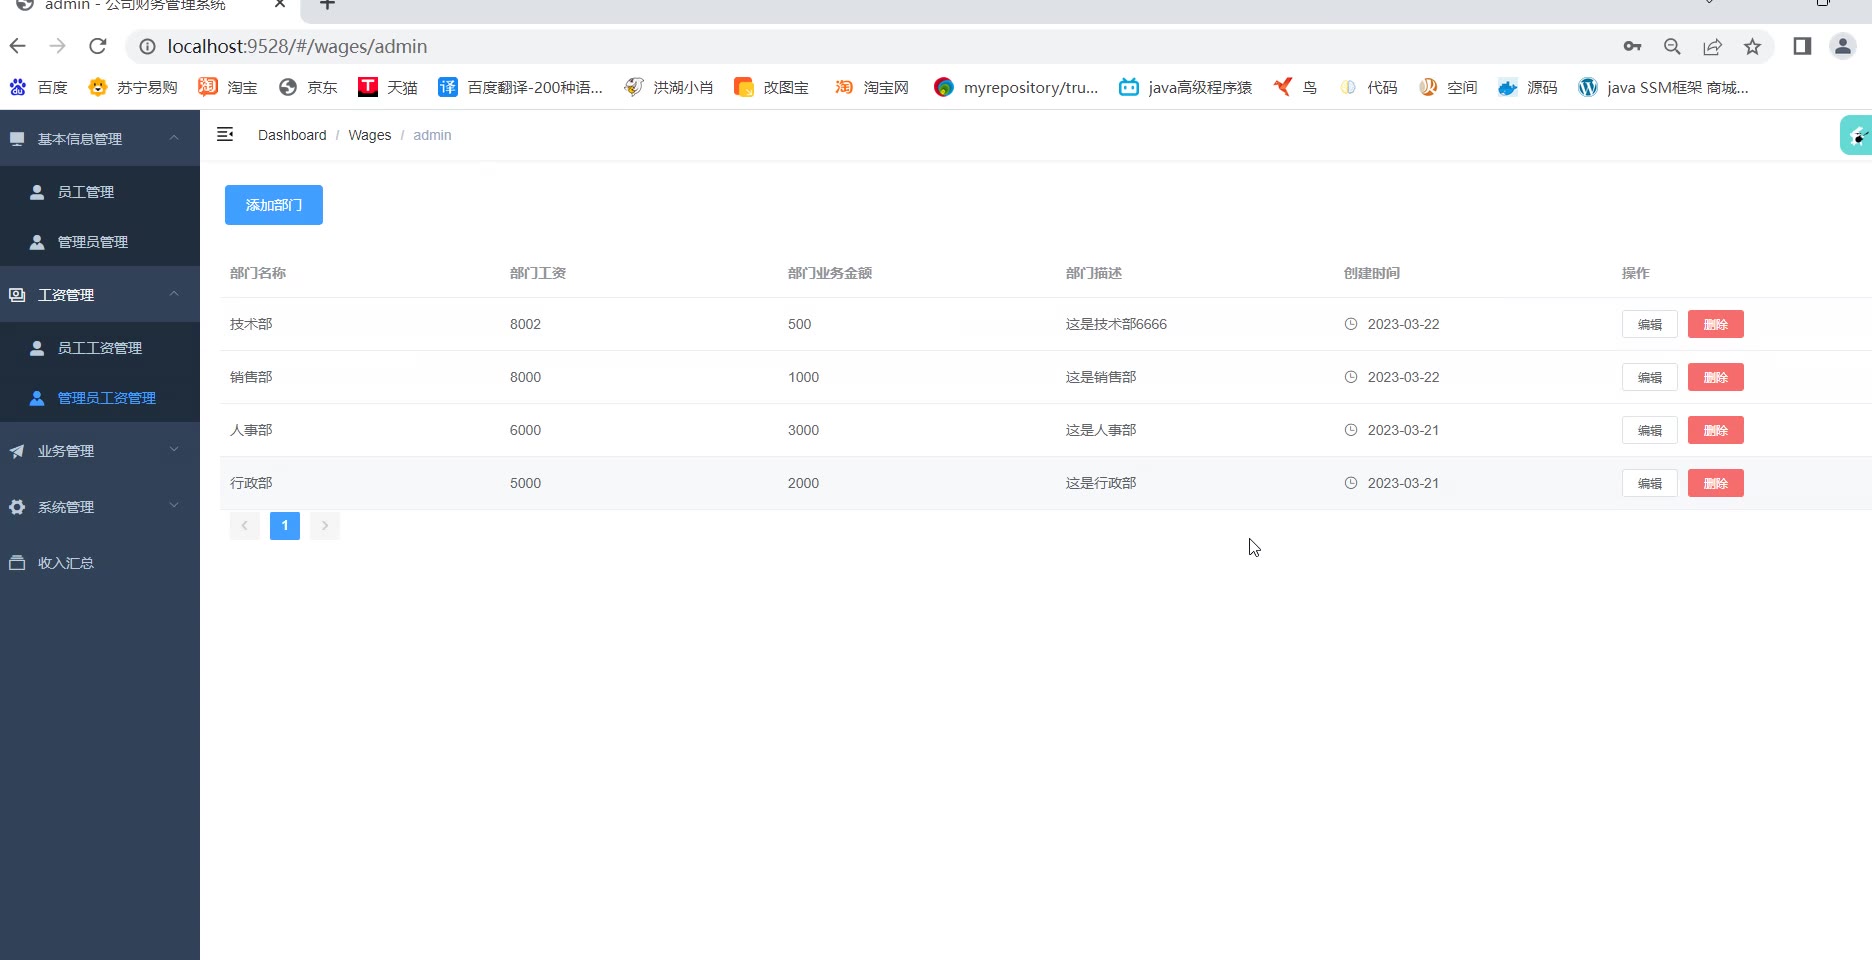This screenshot has height=960, width=1872.
Task: Click the 添加部门 button
Action: (274, 205)
